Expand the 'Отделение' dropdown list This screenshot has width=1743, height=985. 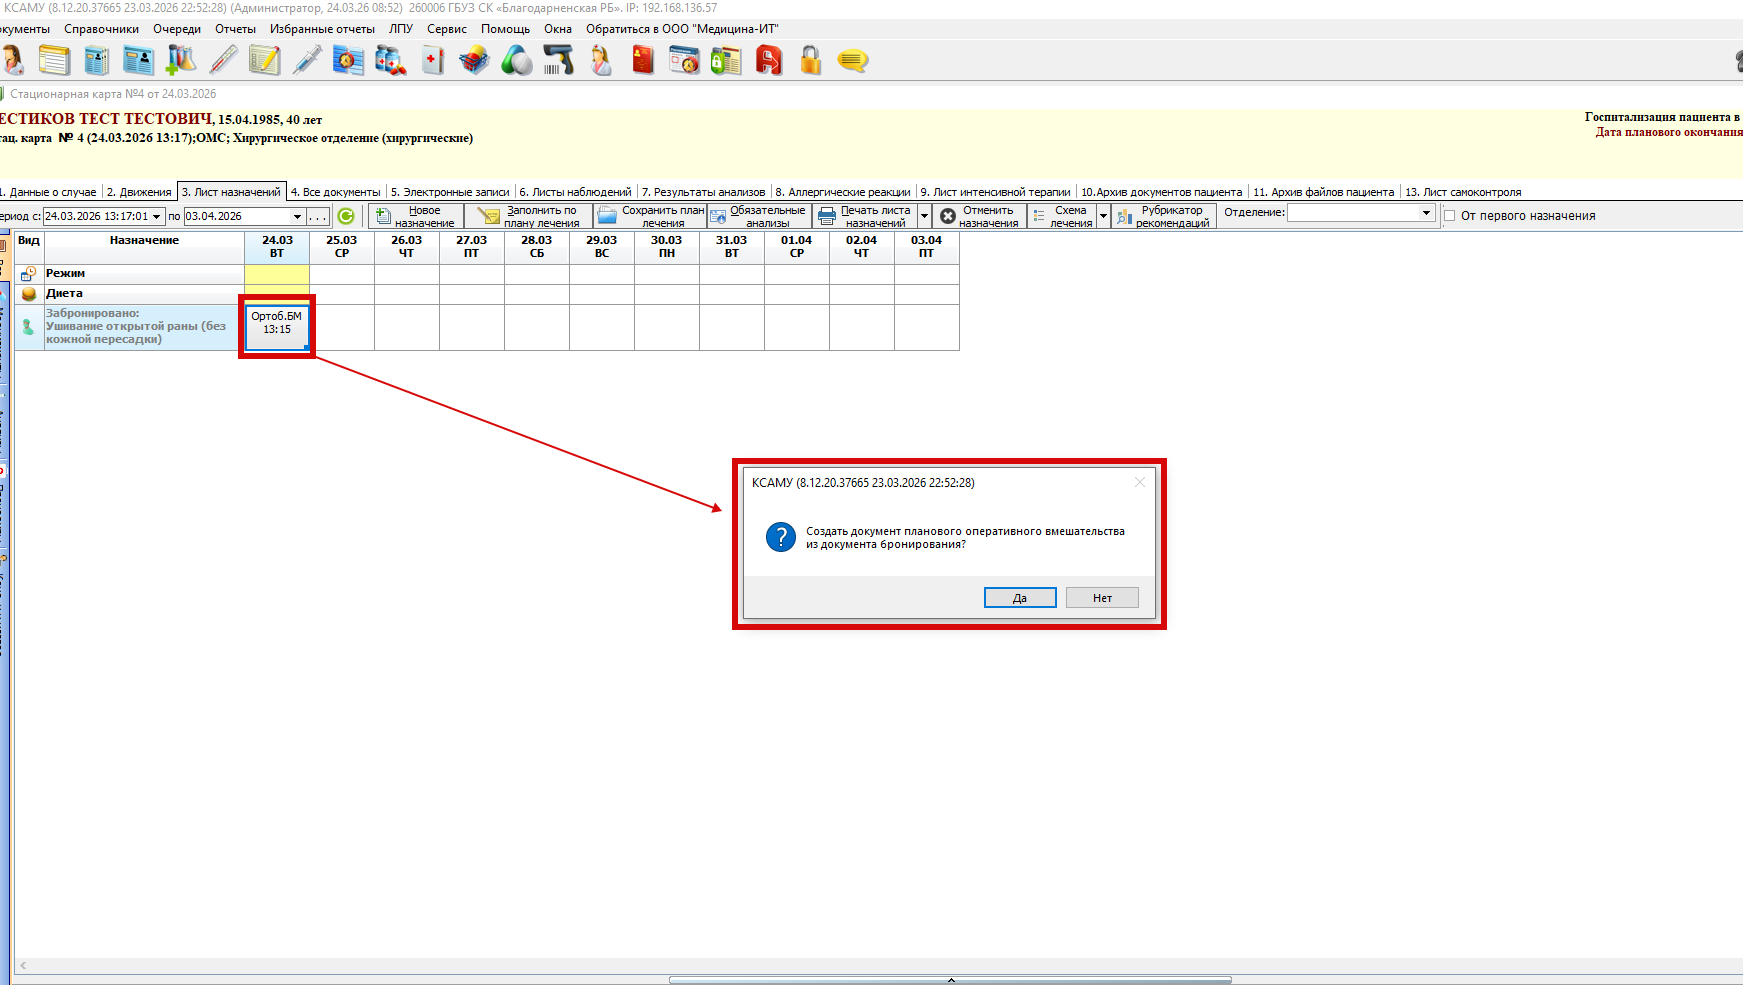click(x=1426, y=213)
